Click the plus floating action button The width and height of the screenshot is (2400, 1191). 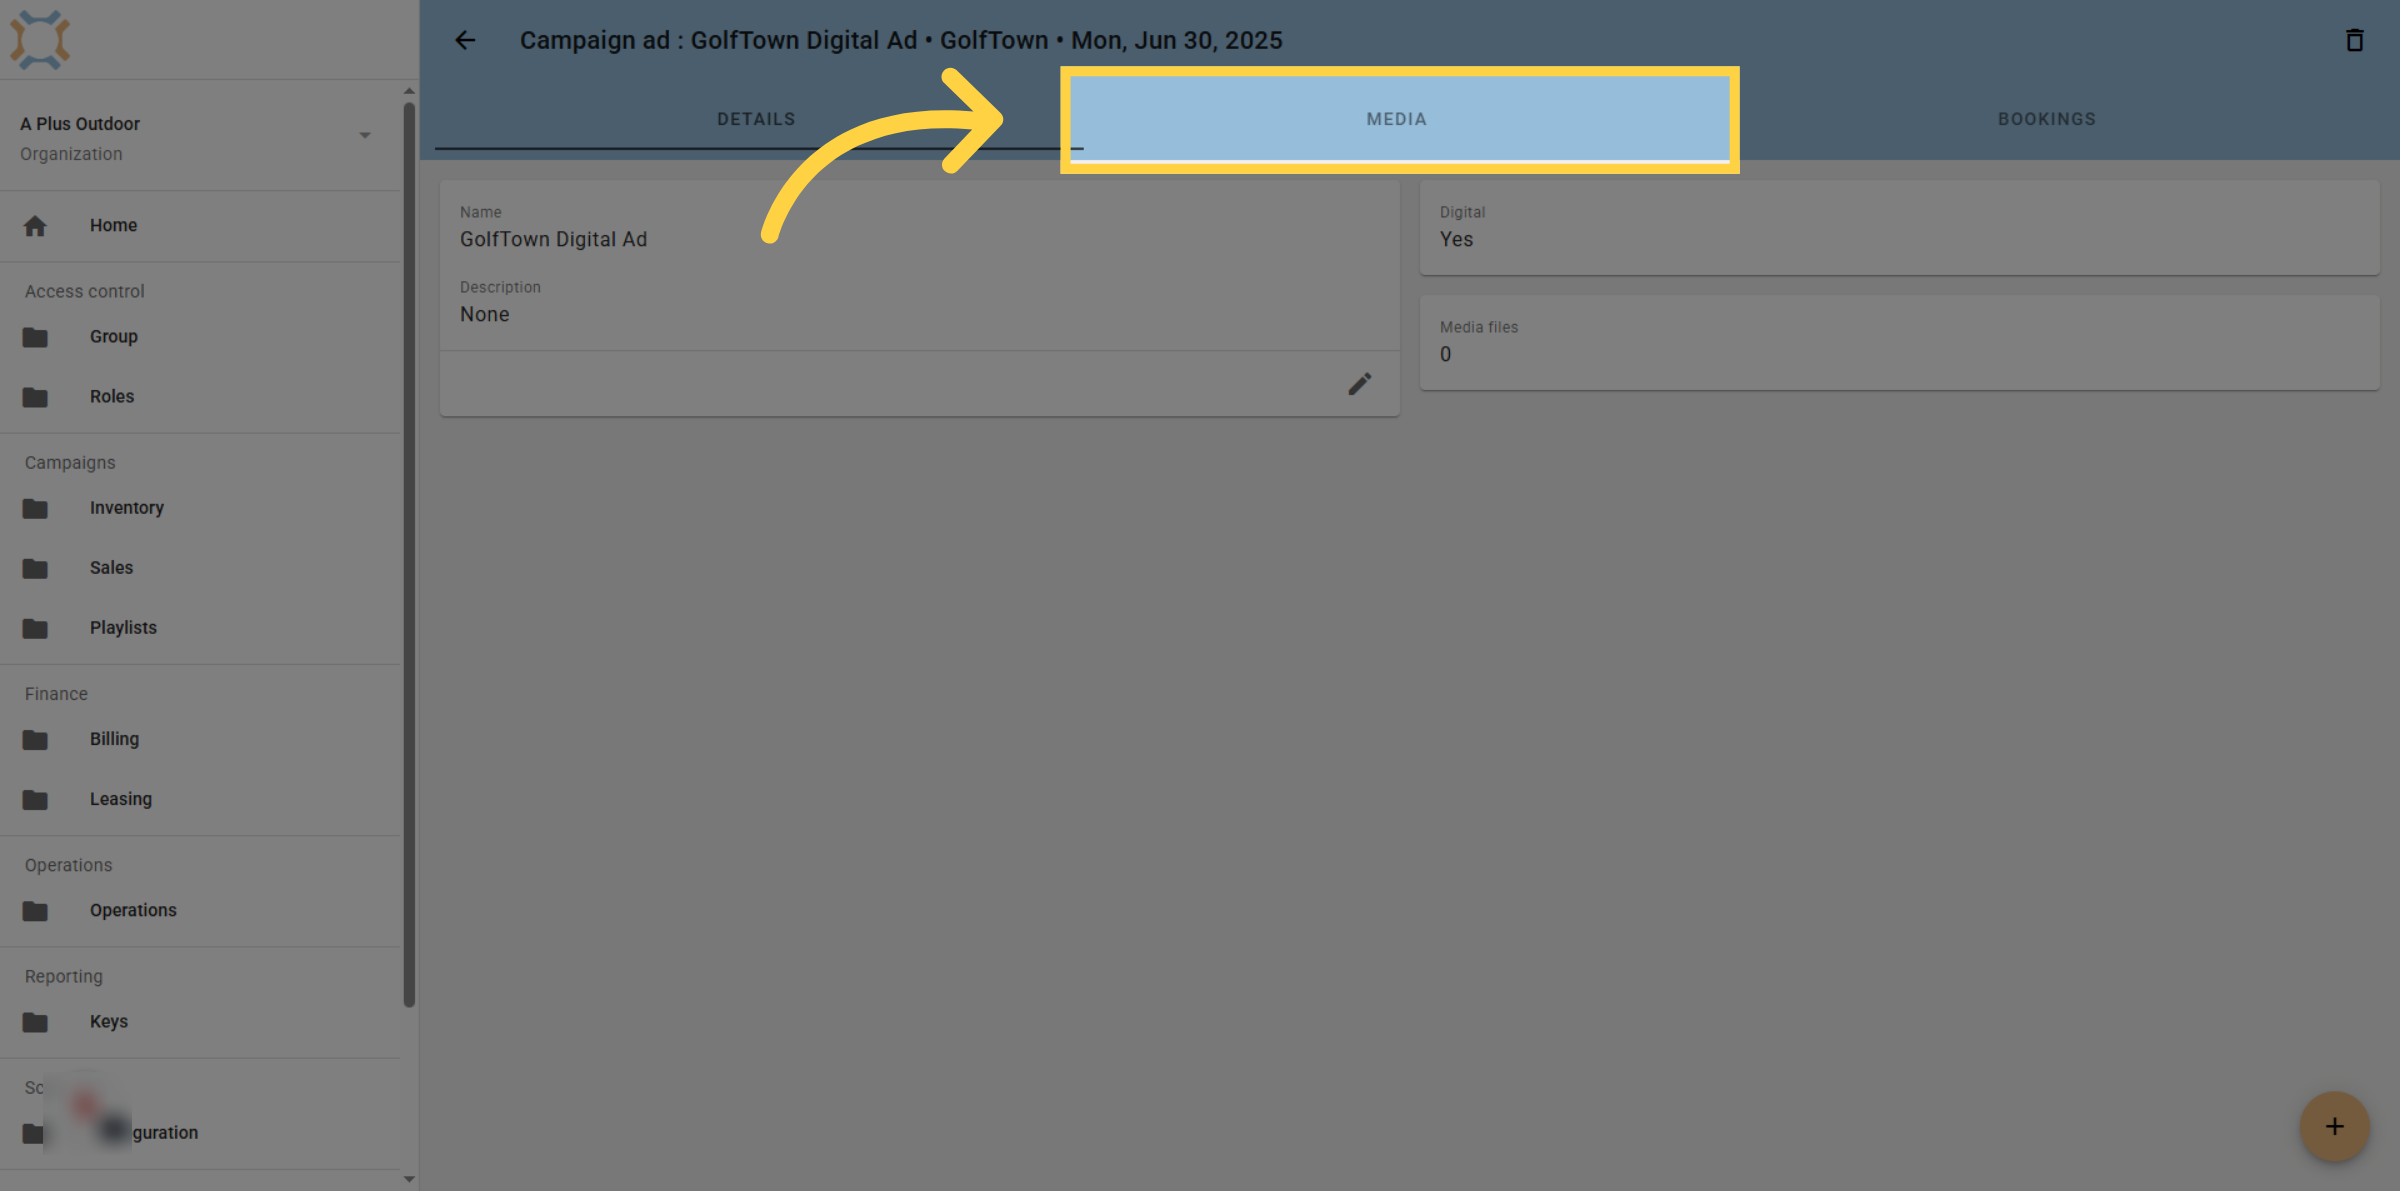2335,1126
